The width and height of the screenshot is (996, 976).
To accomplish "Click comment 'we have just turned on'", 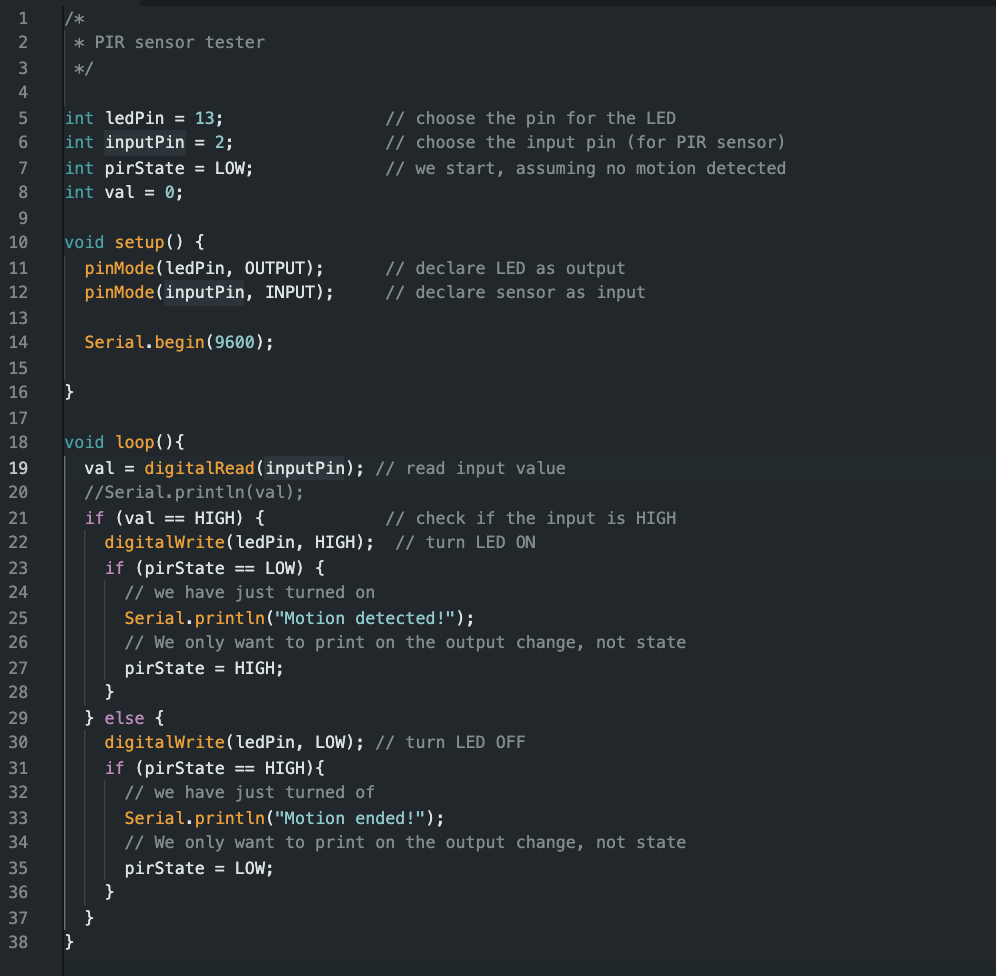I will pyautogui.click(x=264, y=592).
